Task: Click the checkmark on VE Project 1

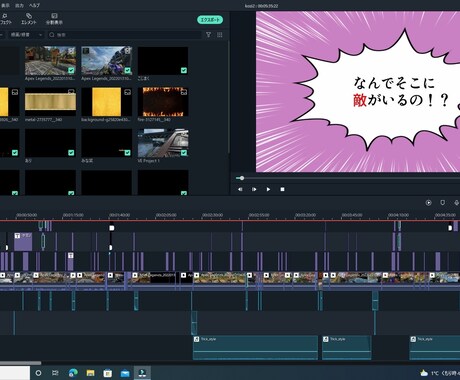Action: pyautogui.click(x=184, y=153)
